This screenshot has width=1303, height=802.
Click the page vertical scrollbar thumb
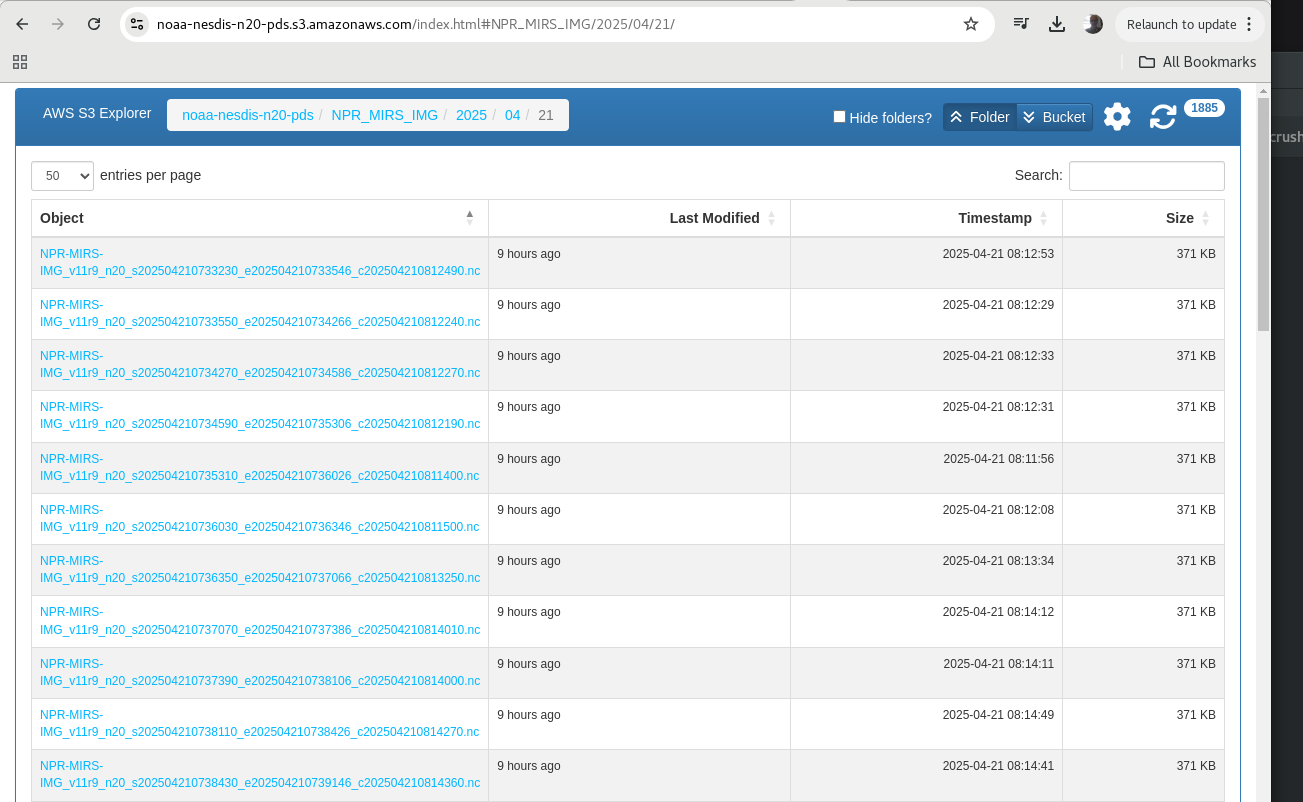point(1263,214)
